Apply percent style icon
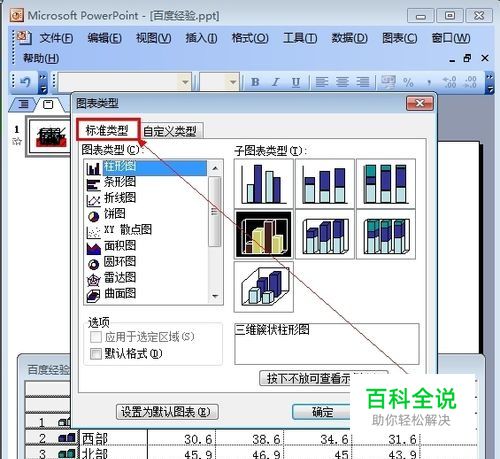This screenshot has height=459, width=500. tap(408, 82)
